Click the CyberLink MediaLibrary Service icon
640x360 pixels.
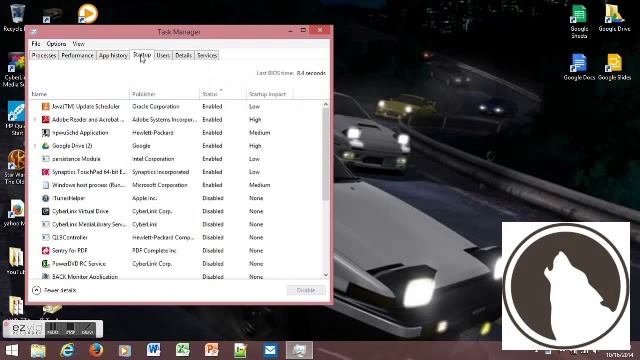coord(46,224)
